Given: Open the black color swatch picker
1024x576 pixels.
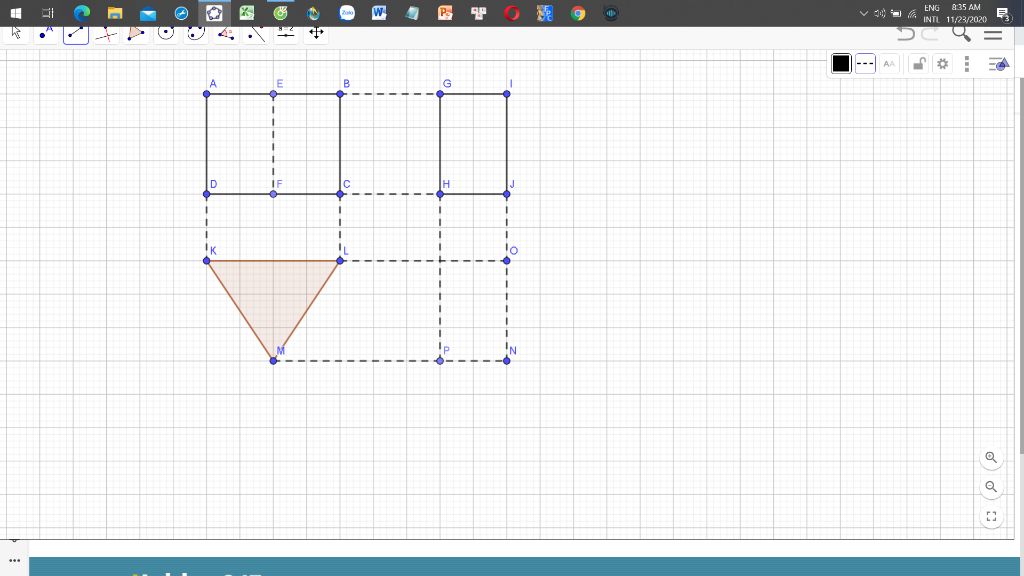Looking at the screenshot, I should click(841, 63).
